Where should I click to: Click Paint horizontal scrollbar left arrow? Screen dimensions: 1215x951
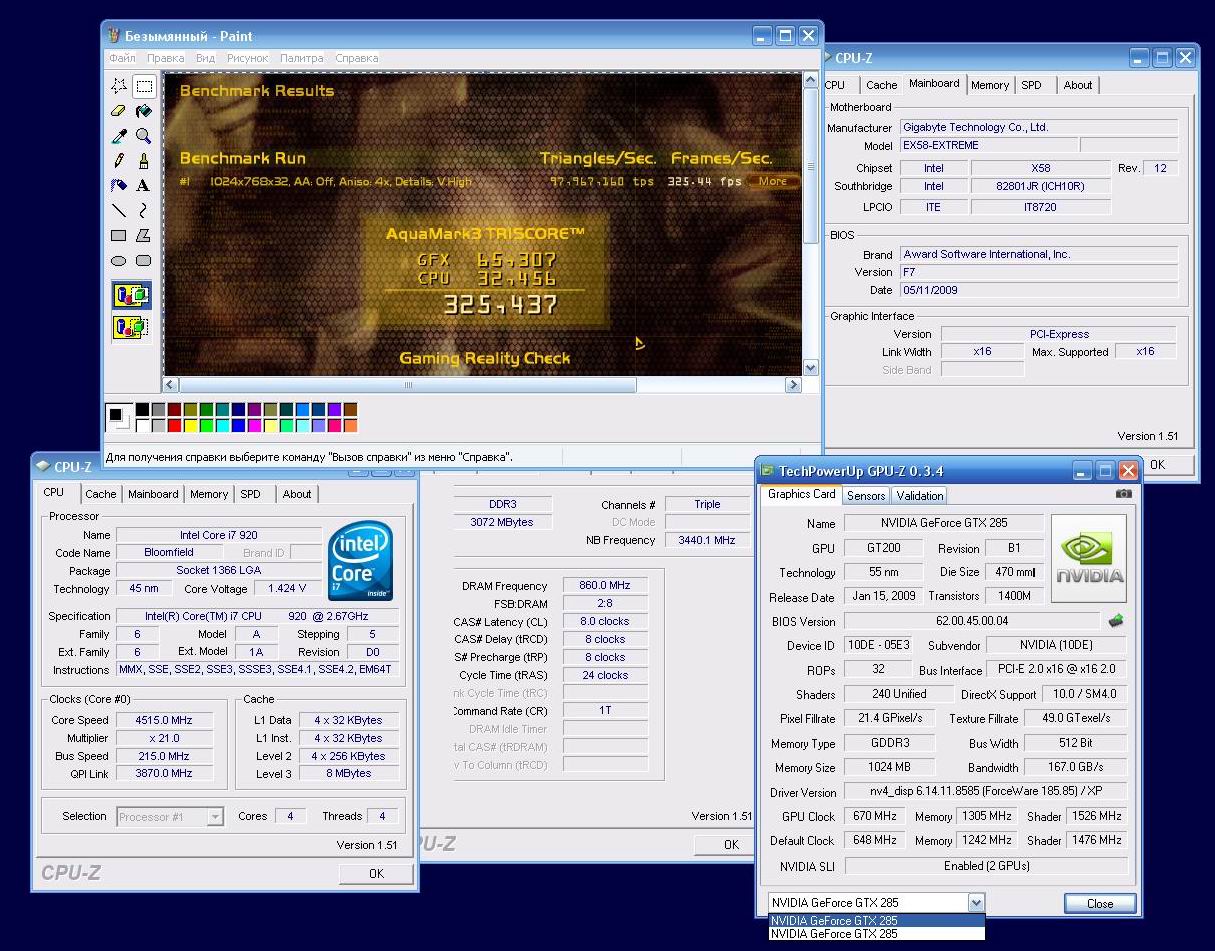click(171, 385)
